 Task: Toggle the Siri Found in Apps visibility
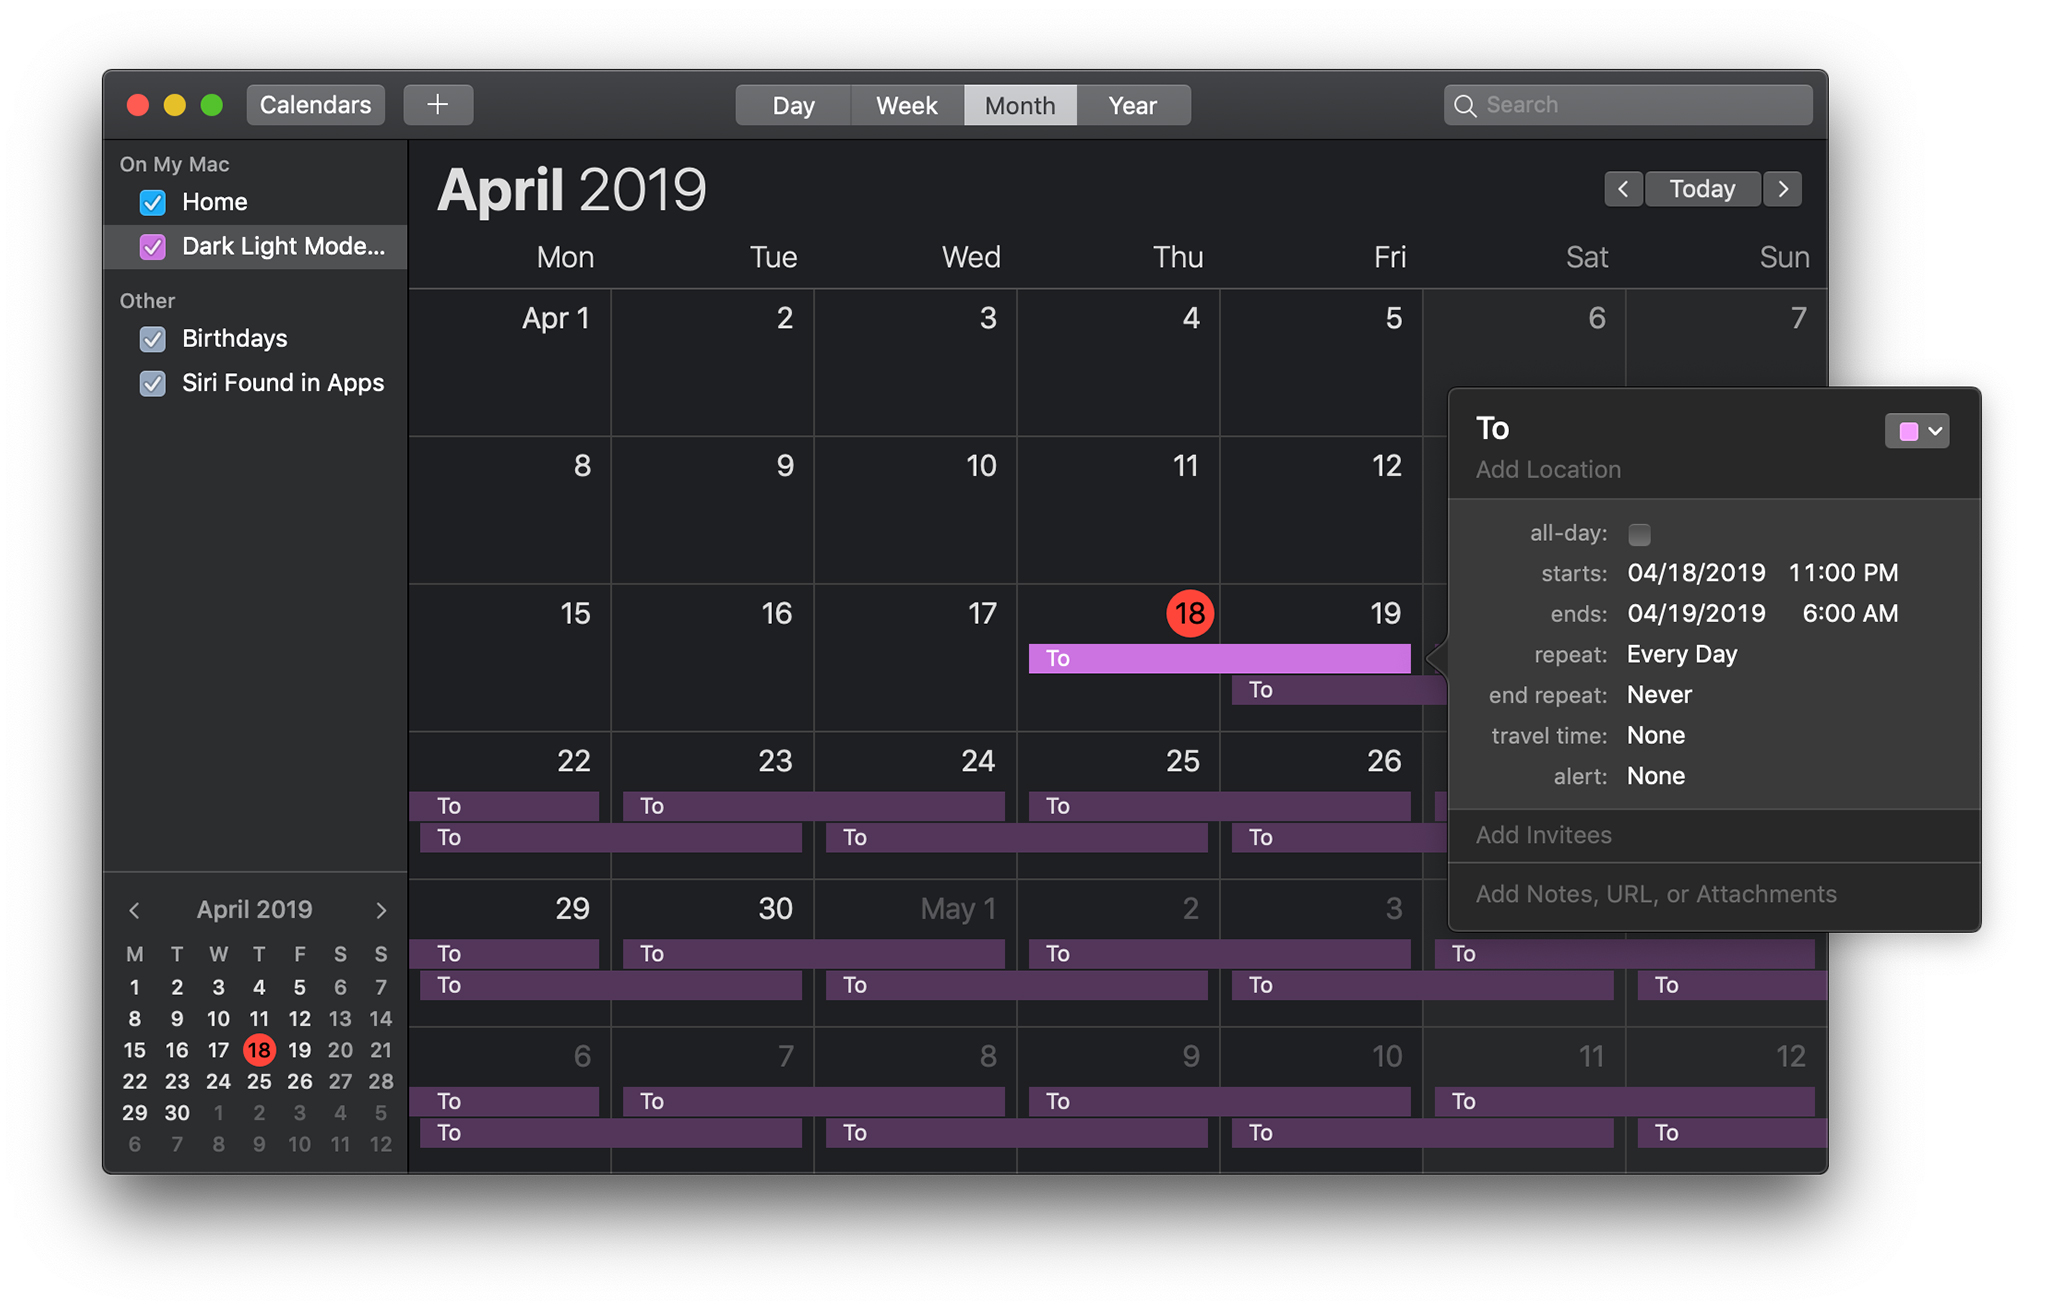pyautogui.click(x=149, y=382)
